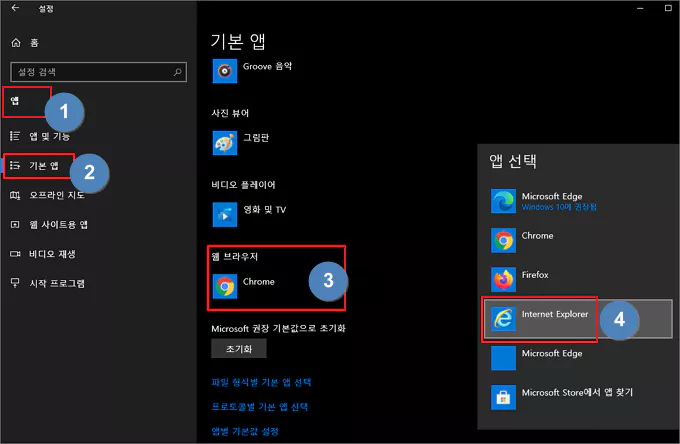The width and height of the screenshot is (680, 444).
Task: Minimize the Settings window
Action: tap(640, 8)
